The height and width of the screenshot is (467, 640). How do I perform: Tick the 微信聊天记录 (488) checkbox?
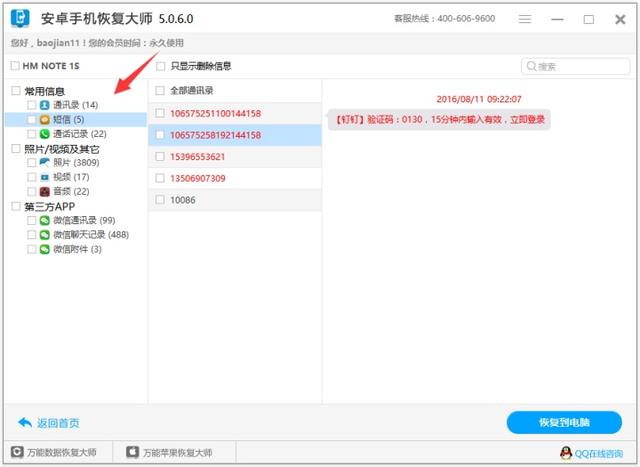[31, 235]
